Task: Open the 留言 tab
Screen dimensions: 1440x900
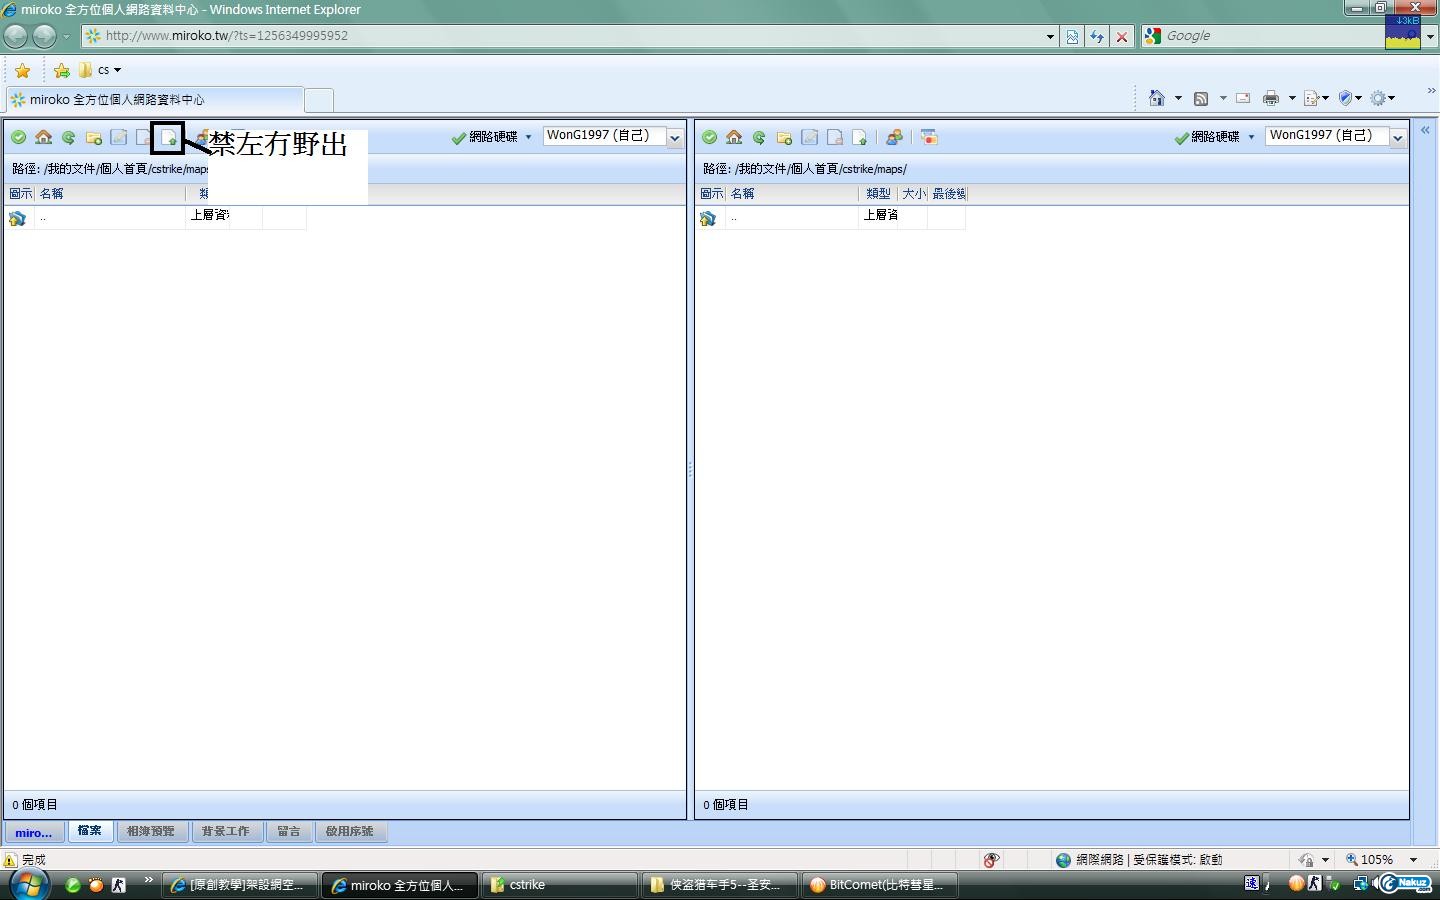Action: point(289,831)
